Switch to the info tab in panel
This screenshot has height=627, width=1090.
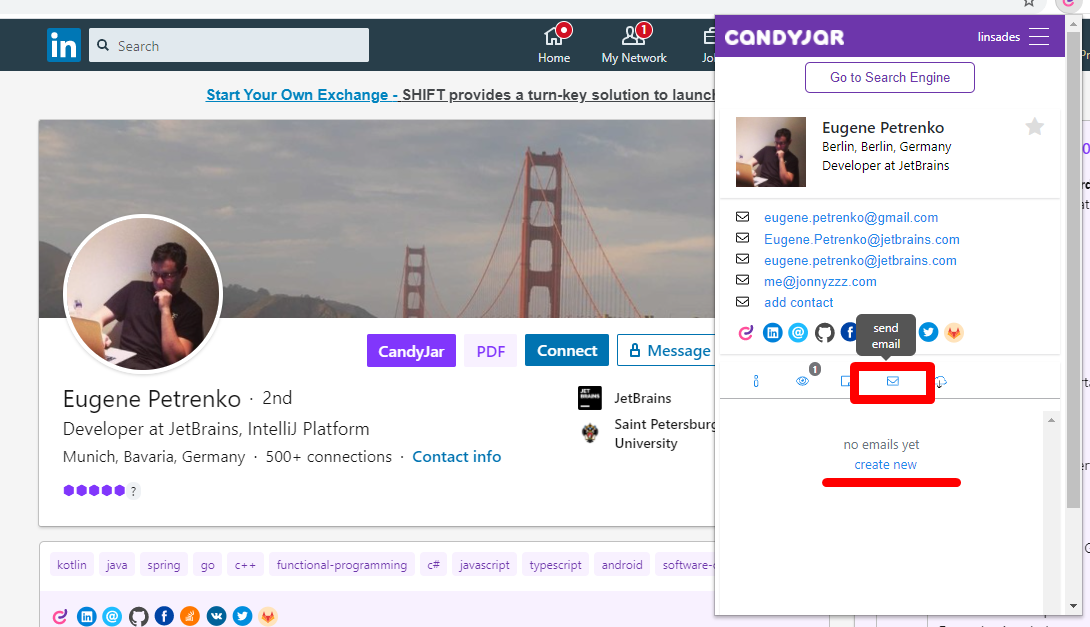(756, 381)
